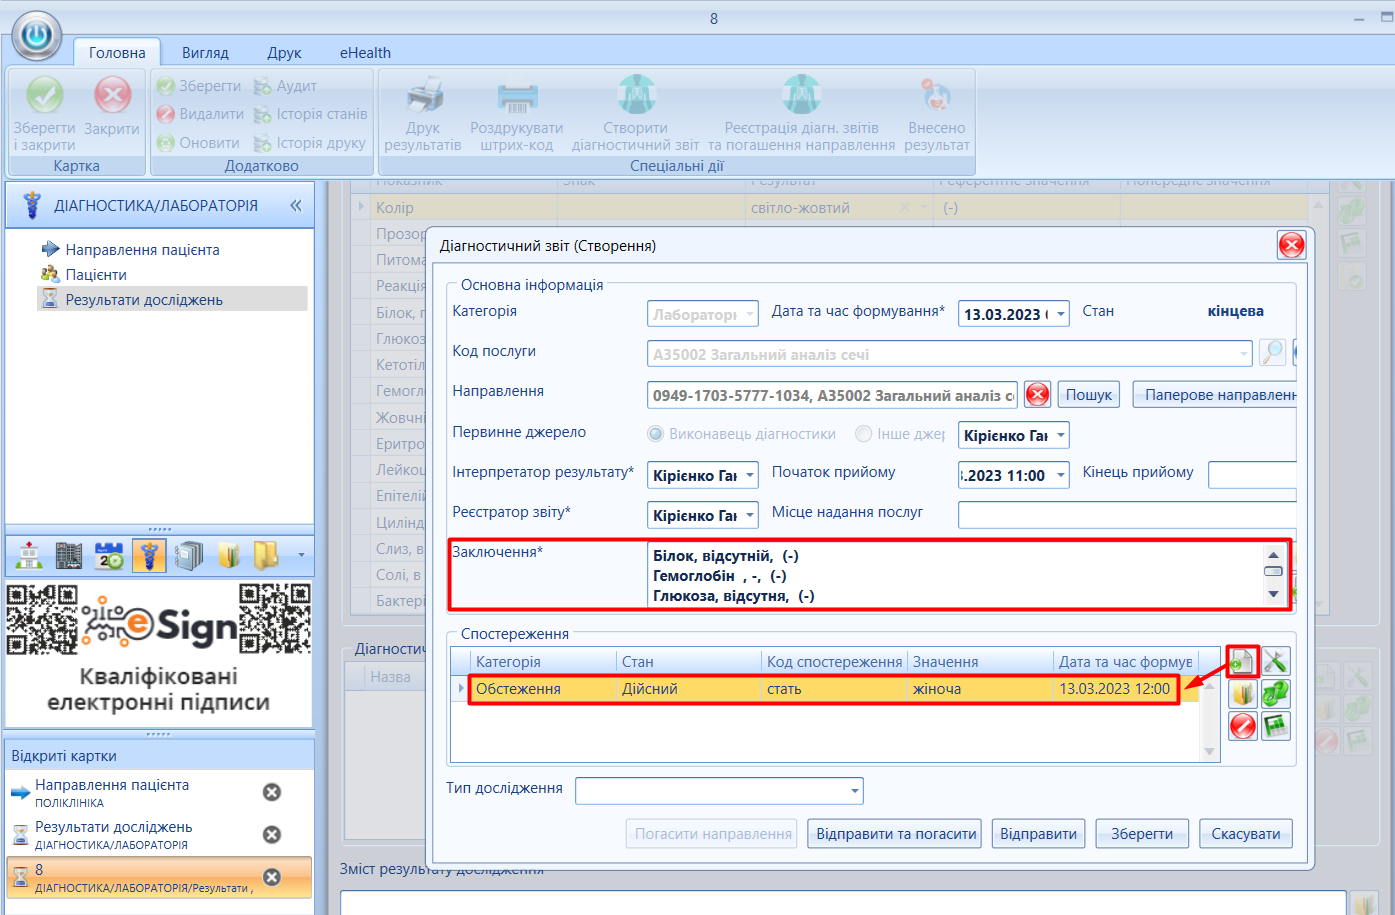Click 'Роздрукувати штрих-код' barcode printer icon

(517, 97)
